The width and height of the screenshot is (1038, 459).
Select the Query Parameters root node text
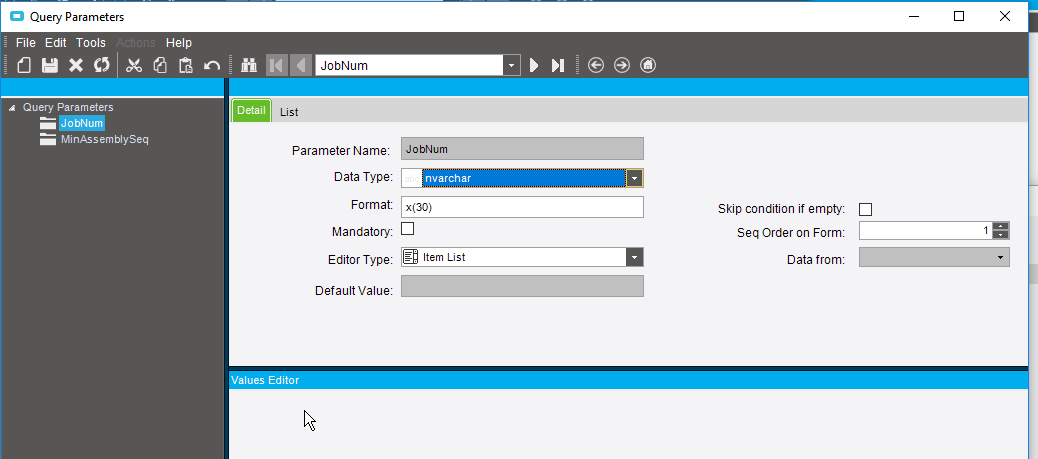tap(68, 107)
